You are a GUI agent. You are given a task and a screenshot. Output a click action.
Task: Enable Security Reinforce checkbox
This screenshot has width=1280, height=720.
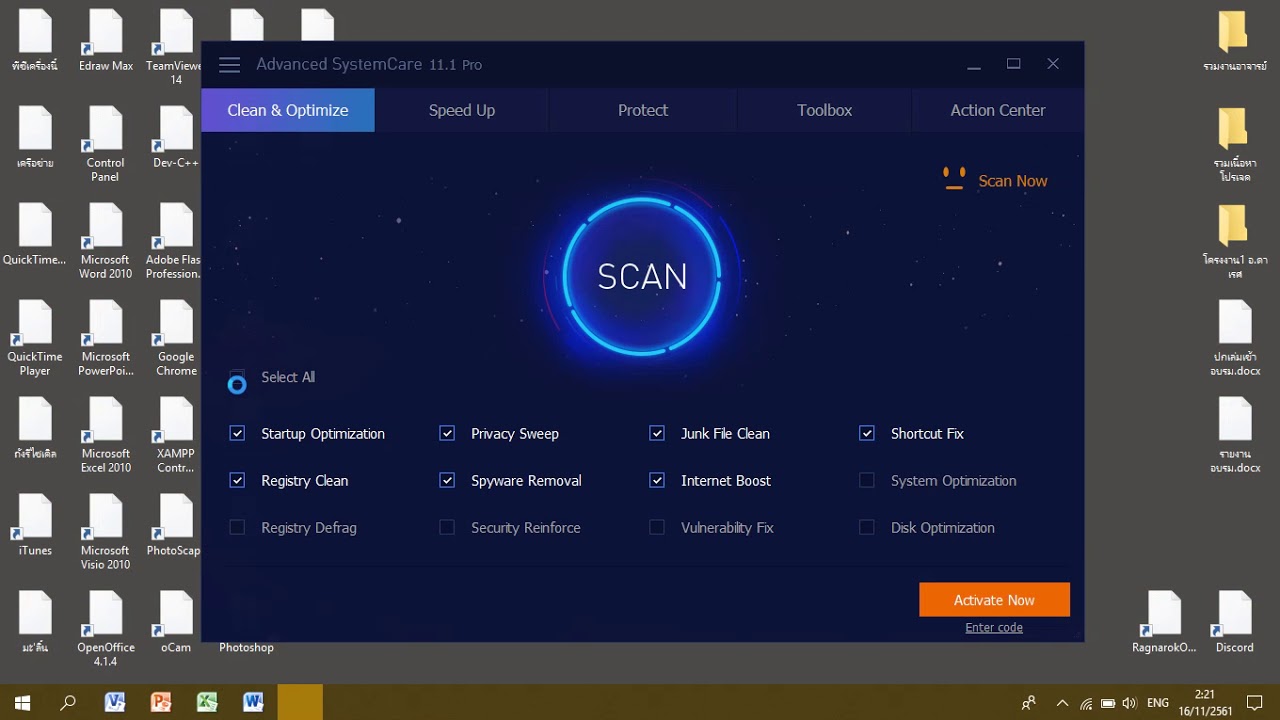point(447,527)
